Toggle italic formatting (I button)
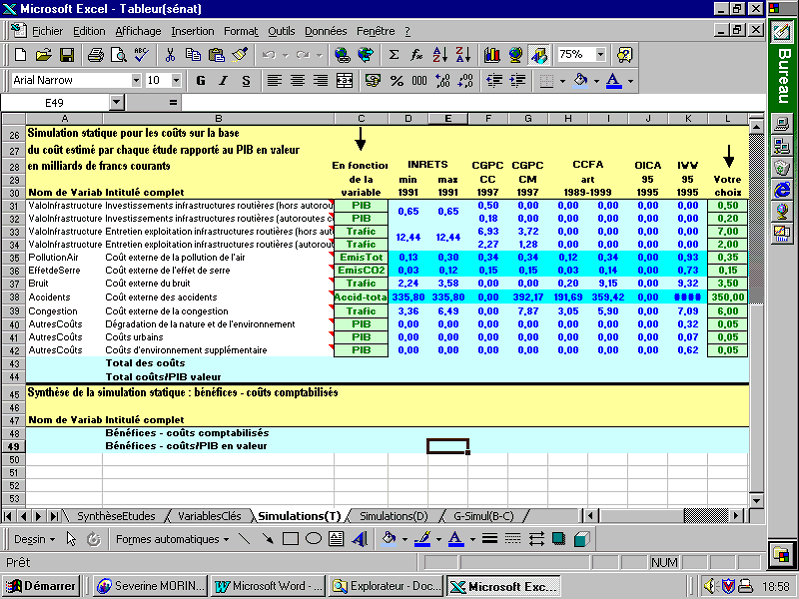The image size is (799, 599). (x=222, y=80)
